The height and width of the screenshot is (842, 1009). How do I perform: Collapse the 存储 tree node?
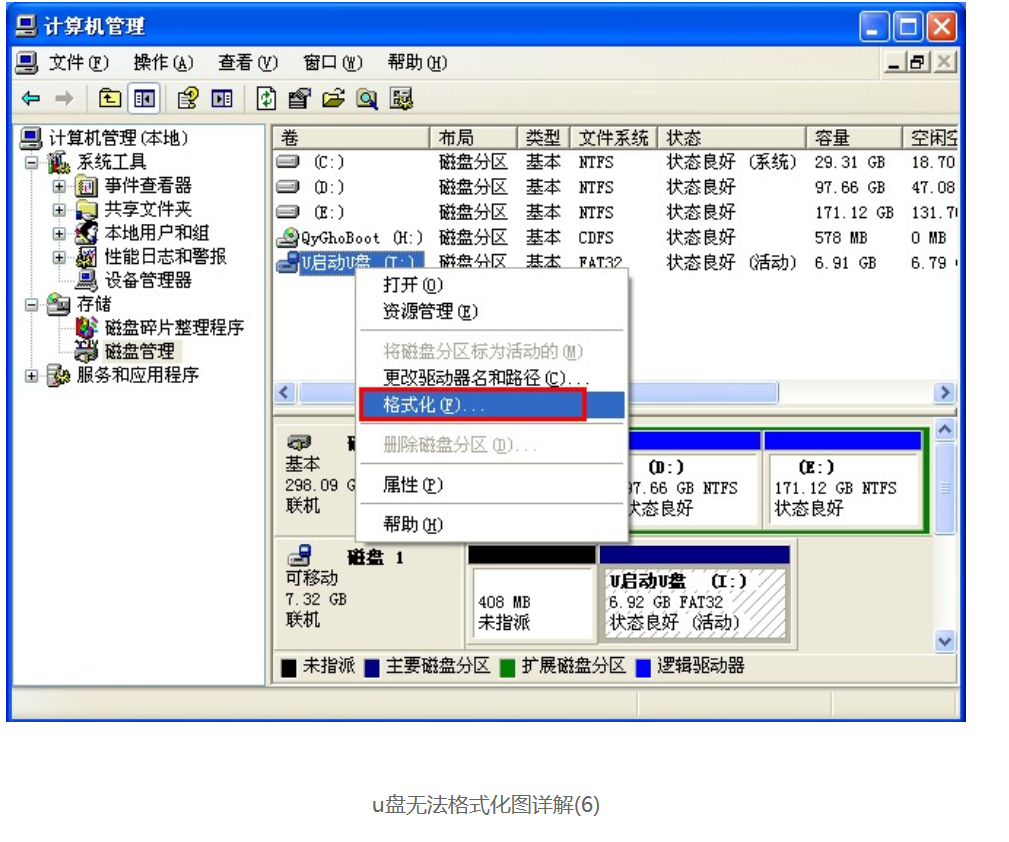[x=32, y=304]
